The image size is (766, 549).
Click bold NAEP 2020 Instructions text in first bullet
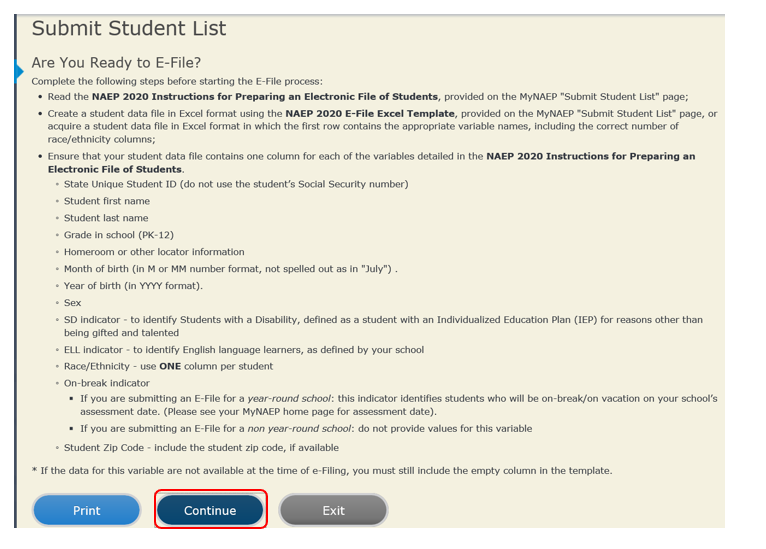point(265,97)
